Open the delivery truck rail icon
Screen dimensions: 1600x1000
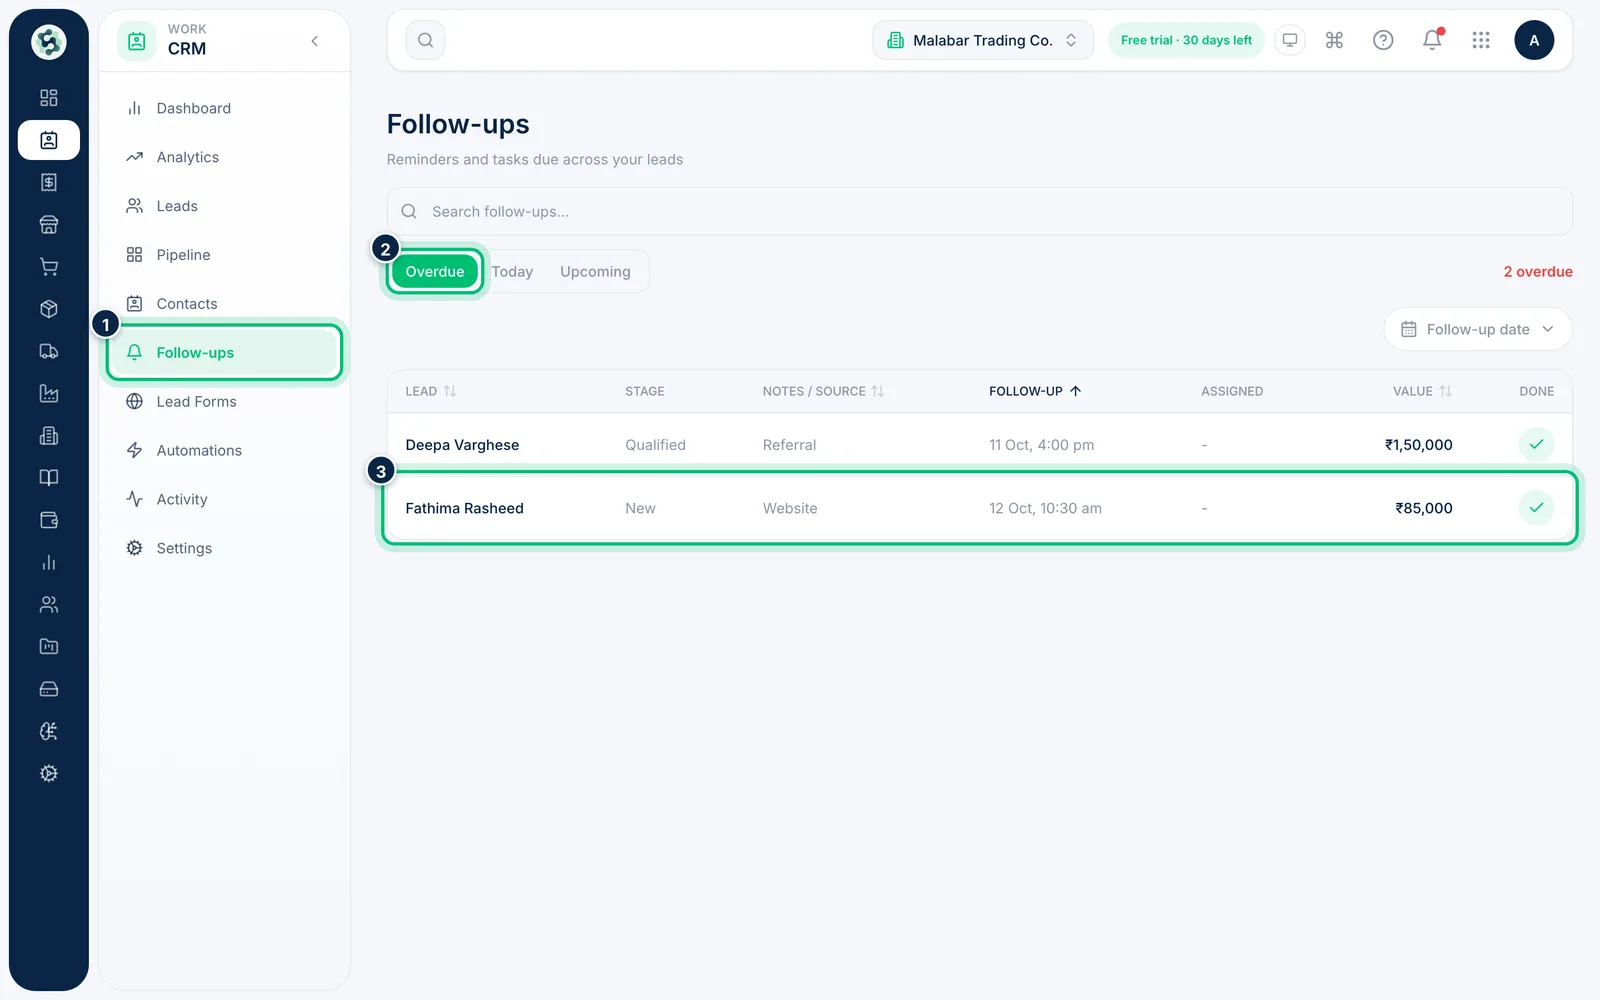click(48, 351)
